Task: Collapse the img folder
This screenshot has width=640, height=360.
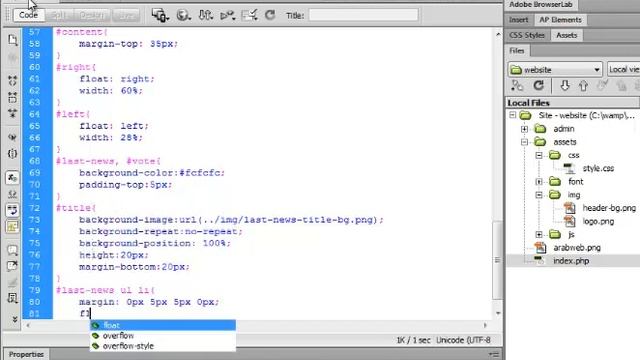Action: [539, 195]
